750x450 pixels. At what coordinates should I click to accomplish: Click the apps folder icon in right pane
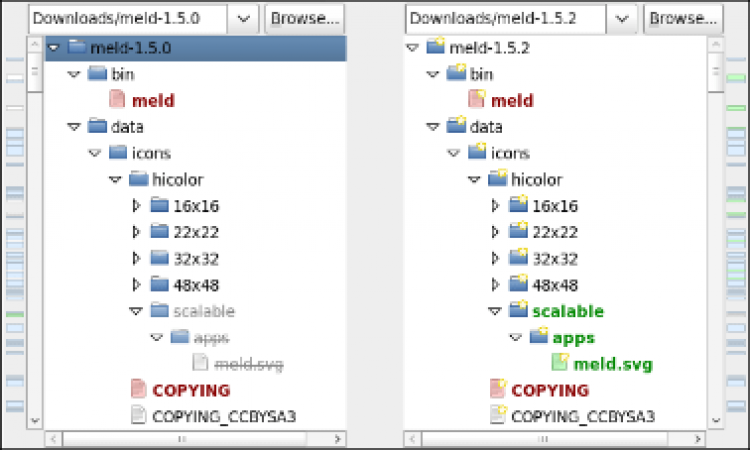click(x=539, y=336)
